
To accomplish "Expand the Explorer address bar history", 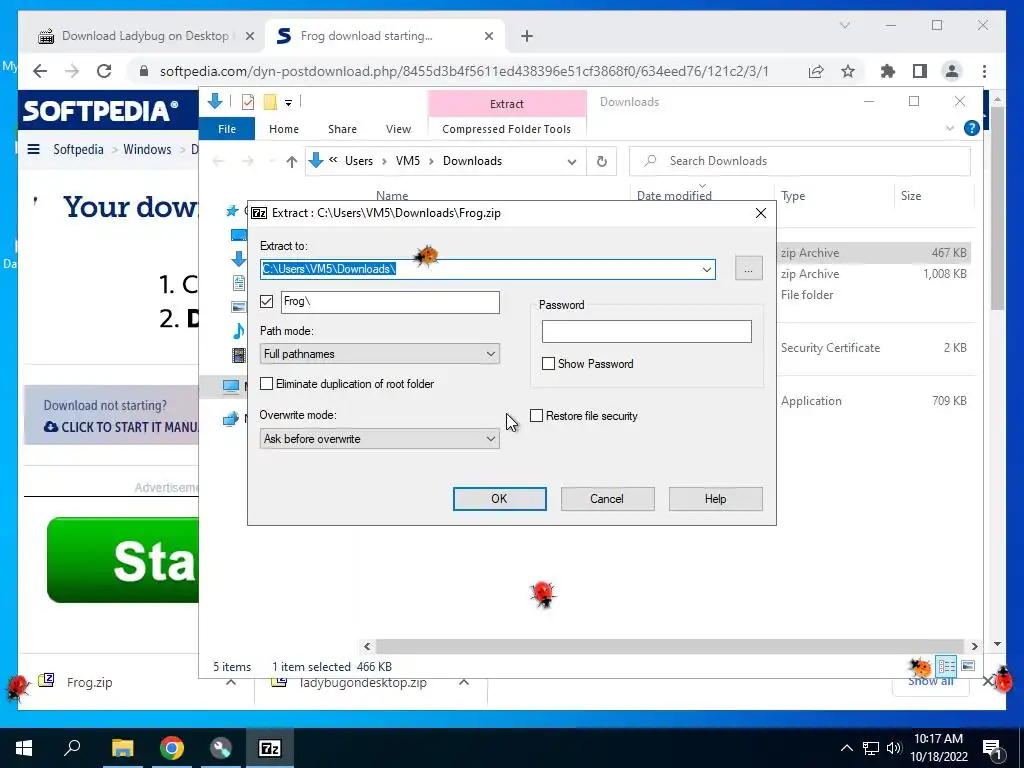I will click(x=571, y=161).
